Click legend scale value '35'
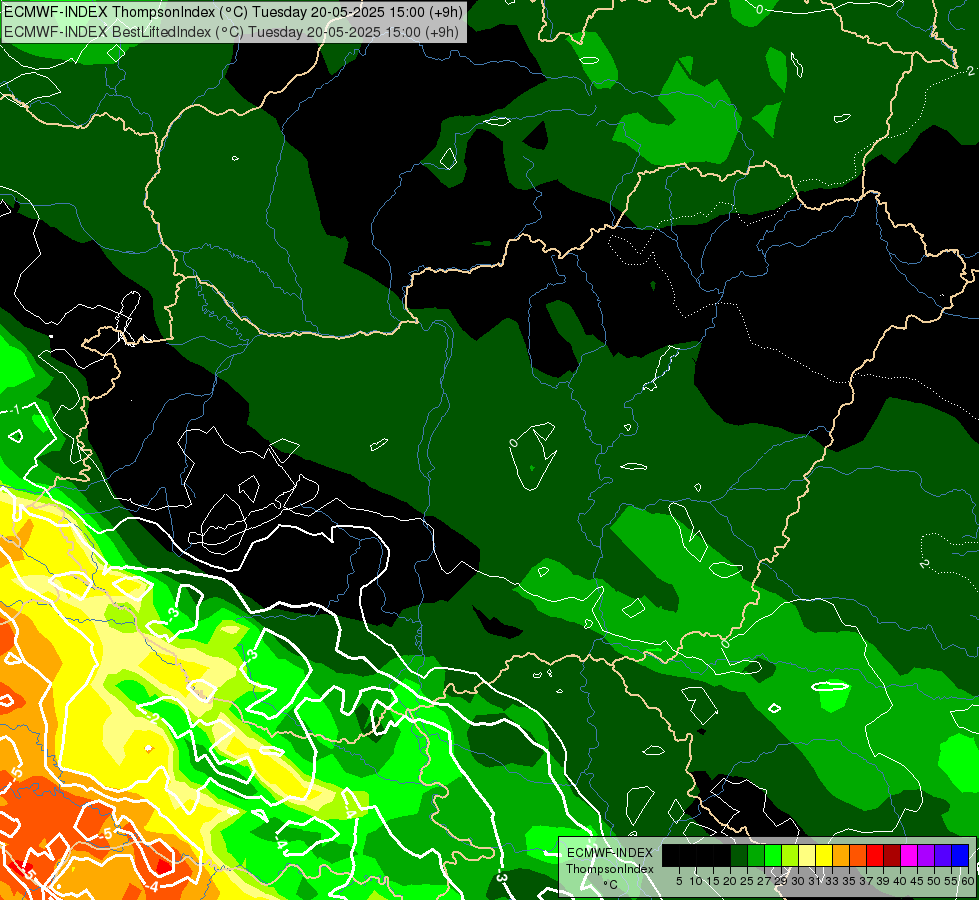Screen dimensions: 979x900 coord(849,881)
